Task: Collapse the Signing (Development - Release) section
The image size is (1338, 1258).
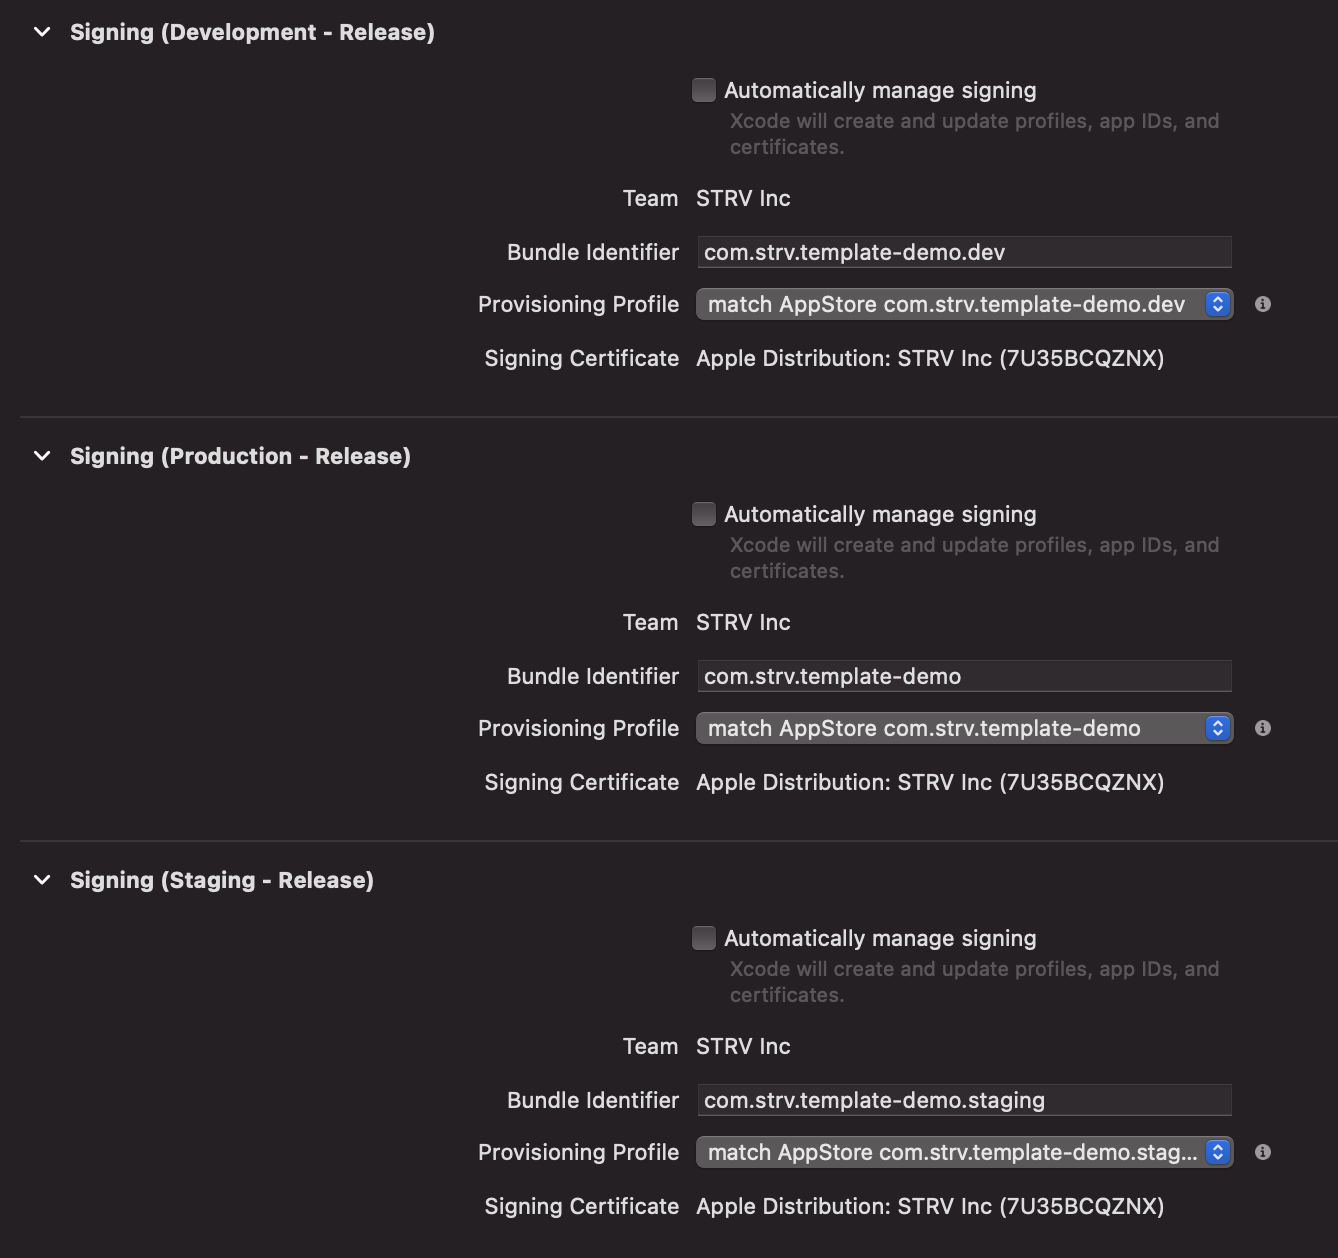Action: [40, 32]
